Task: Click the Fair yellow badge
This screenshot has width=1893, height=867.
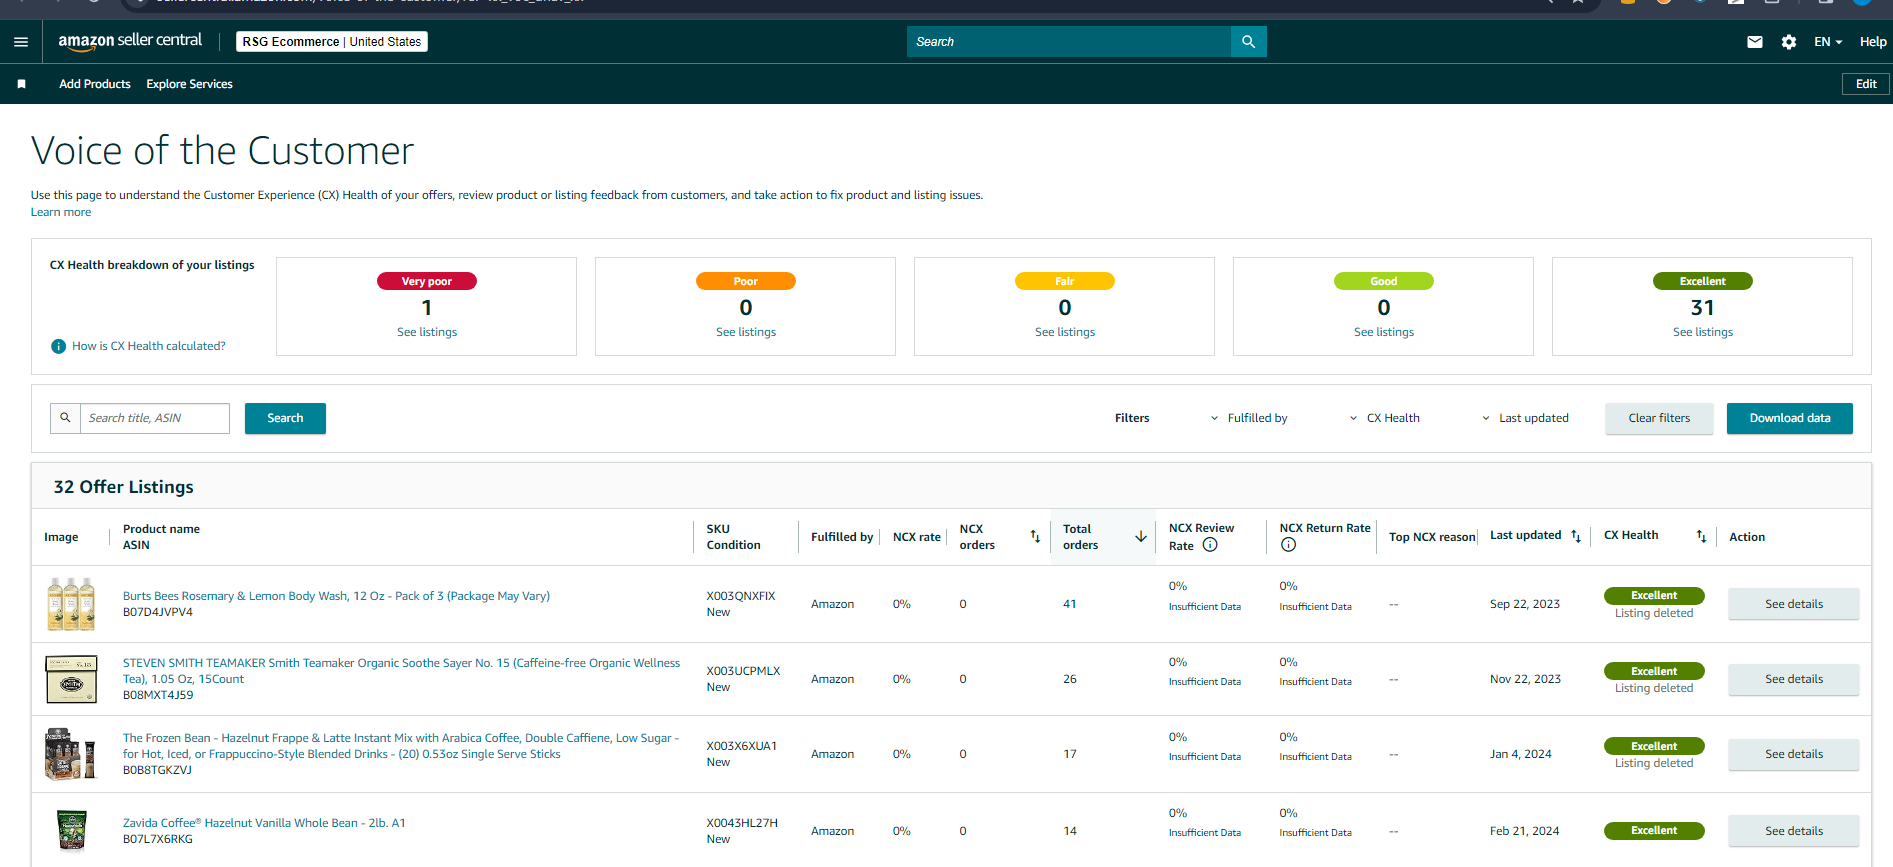Action: point(1065,281)
